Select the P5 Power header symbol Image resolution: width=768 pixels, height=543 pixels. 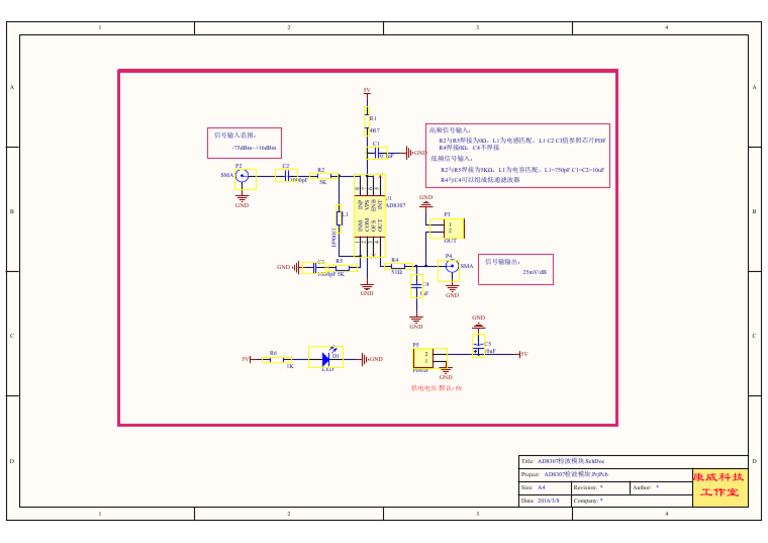point(430,358)
